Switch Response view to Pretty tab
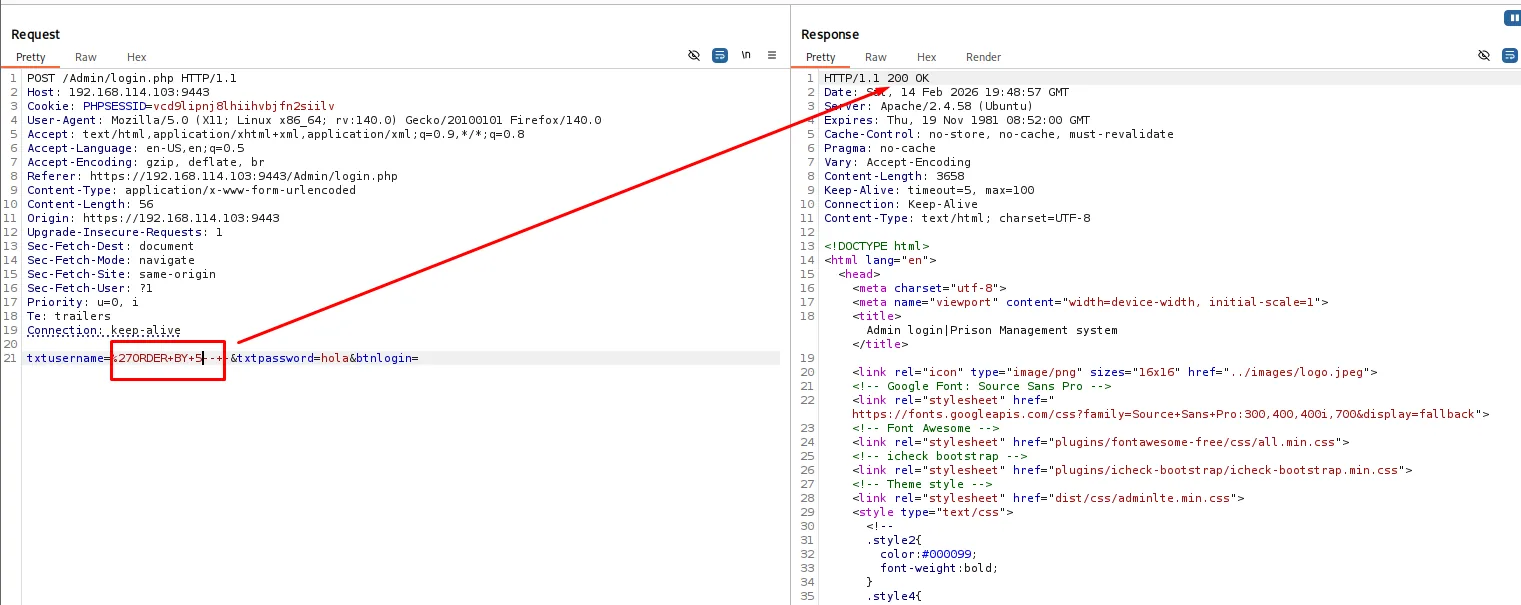The height and width of the screenshot is (605, 1521). pos(821,57)
